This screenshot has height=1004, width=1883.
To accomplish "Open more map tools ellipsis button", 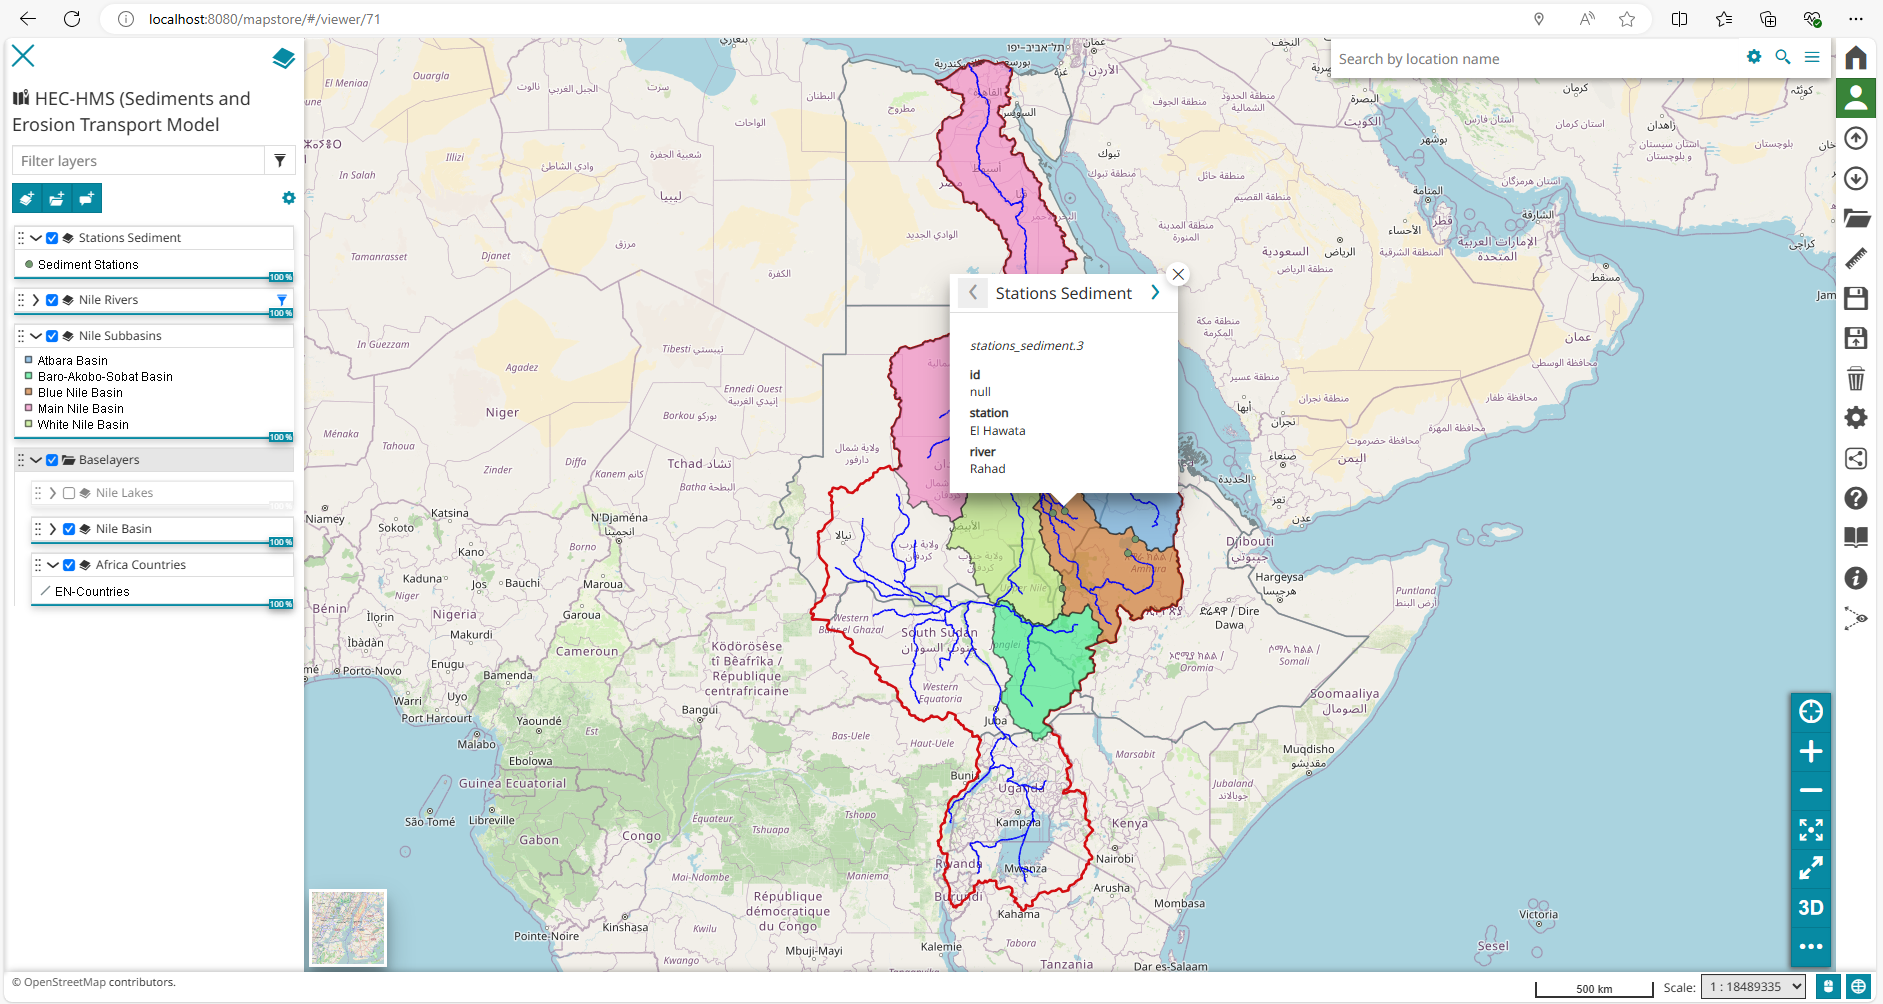I will pyautogui.click(x=1811, y=946).
